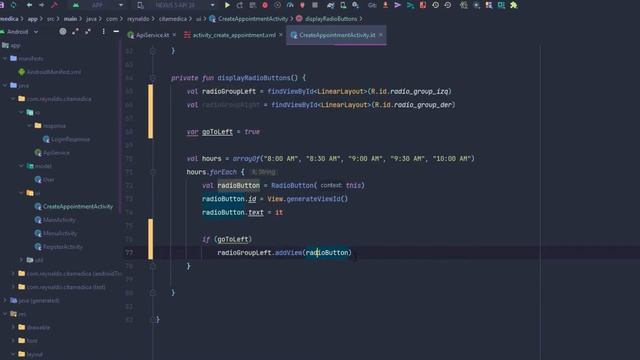
Task: Click the Expand All icon in Project panel
Action: (76, 31)
